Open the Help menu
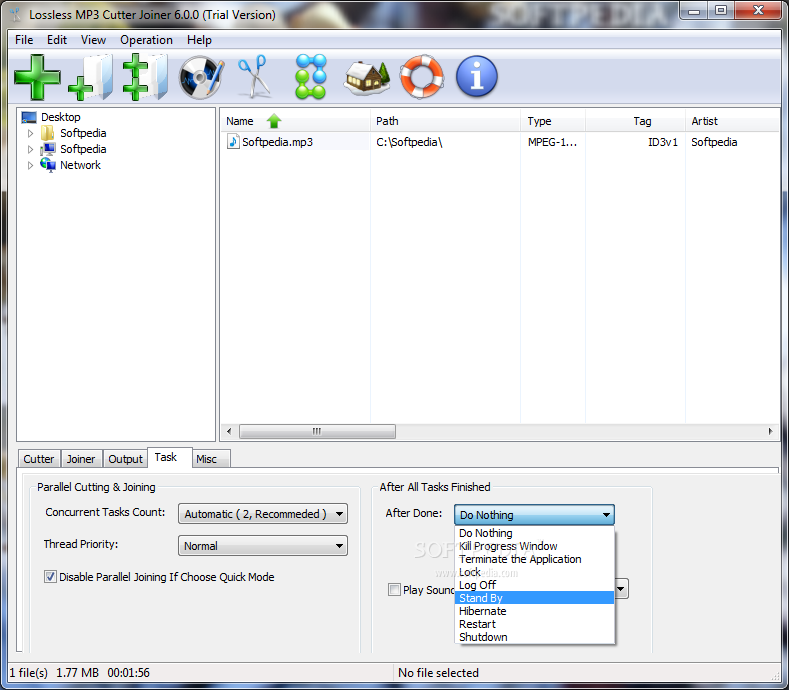The image size is (789, 690). pyautogui.click(x=199, y=40)
